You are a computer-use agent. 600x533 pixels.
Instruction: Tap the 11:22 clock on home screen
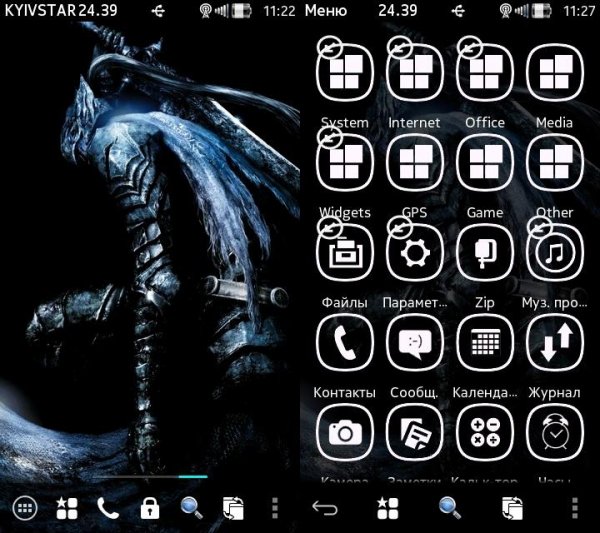[279, 11]
